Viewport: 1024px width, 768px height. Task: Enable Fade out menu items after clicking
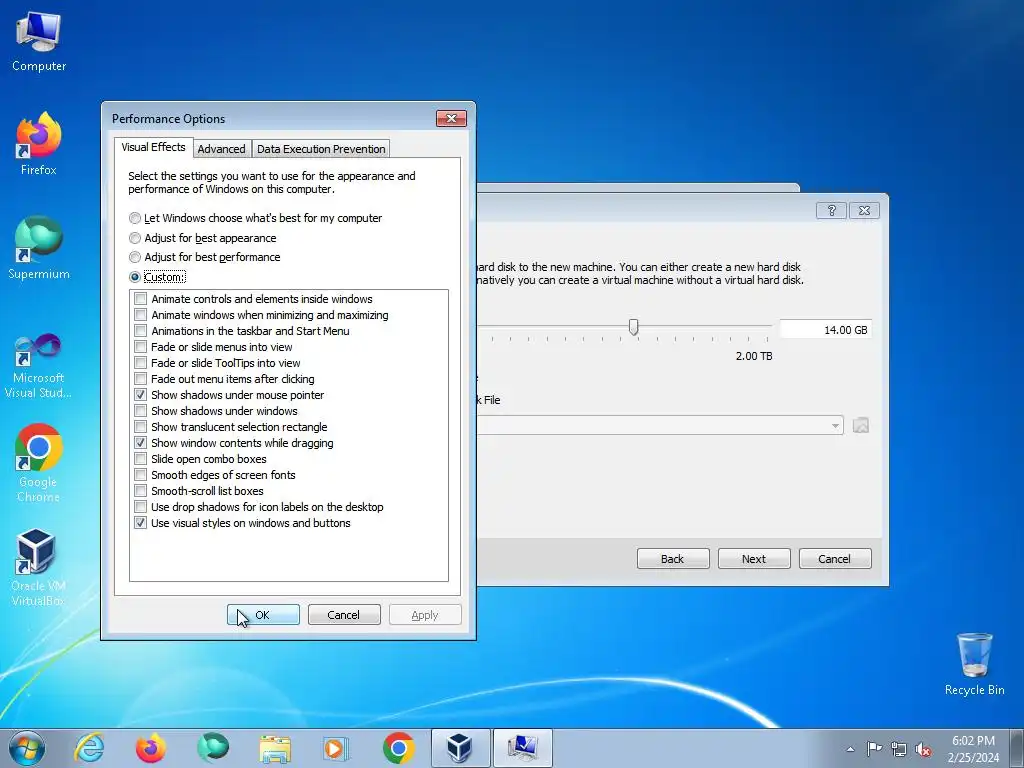click(x=140, y=379)
